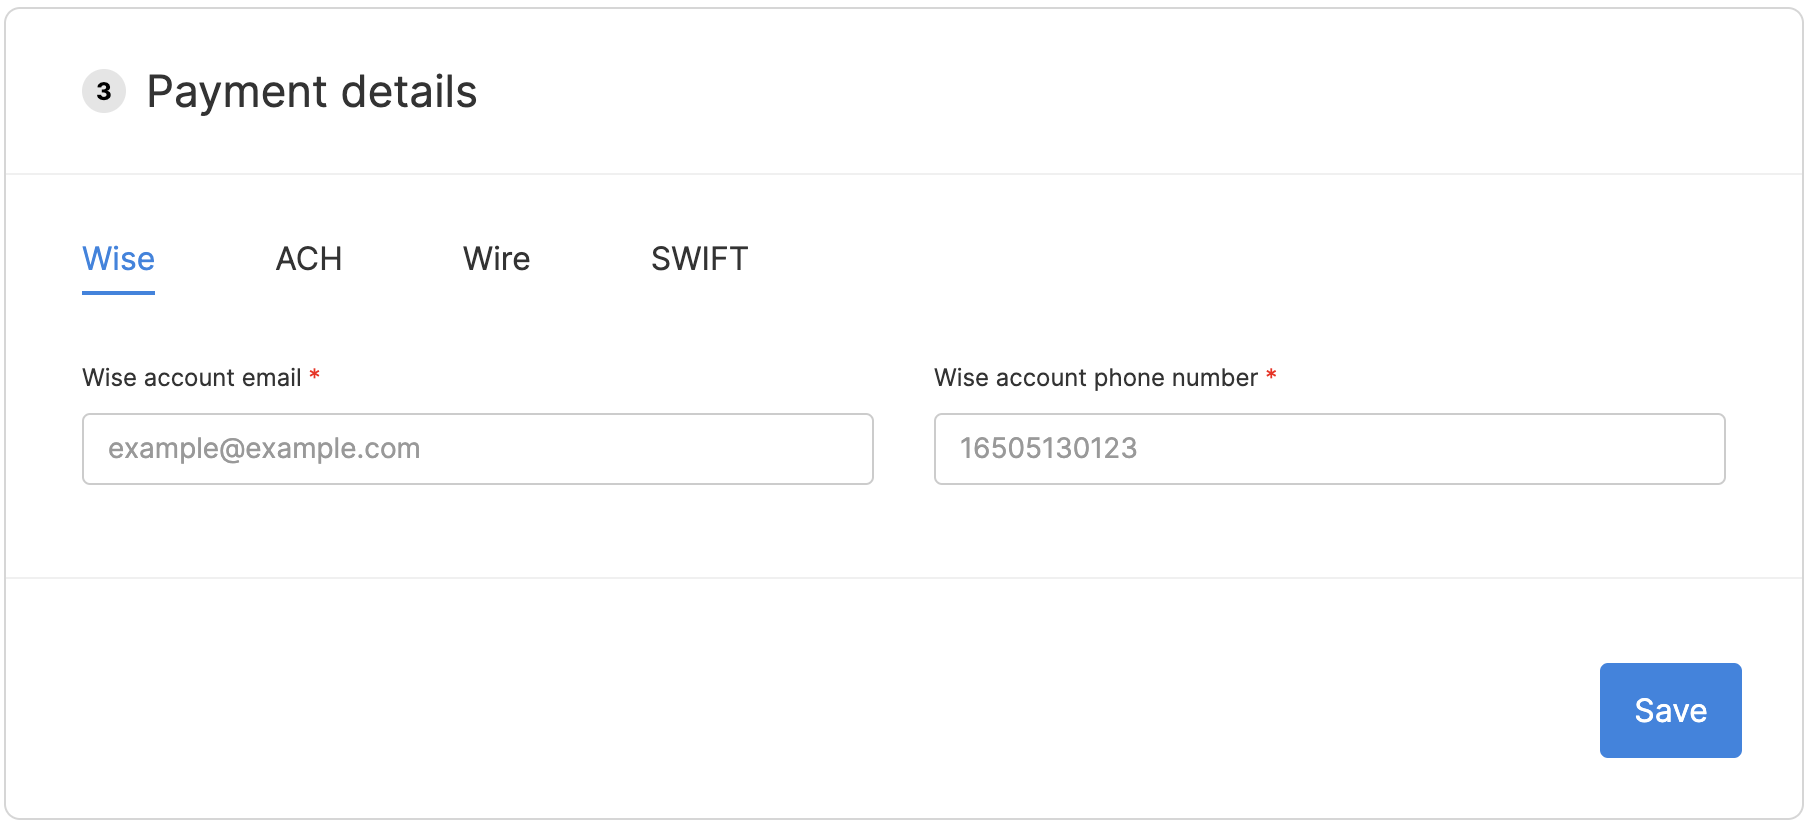Click the Payment details heading
This screenshot has height=828, width=1810.
312,92
